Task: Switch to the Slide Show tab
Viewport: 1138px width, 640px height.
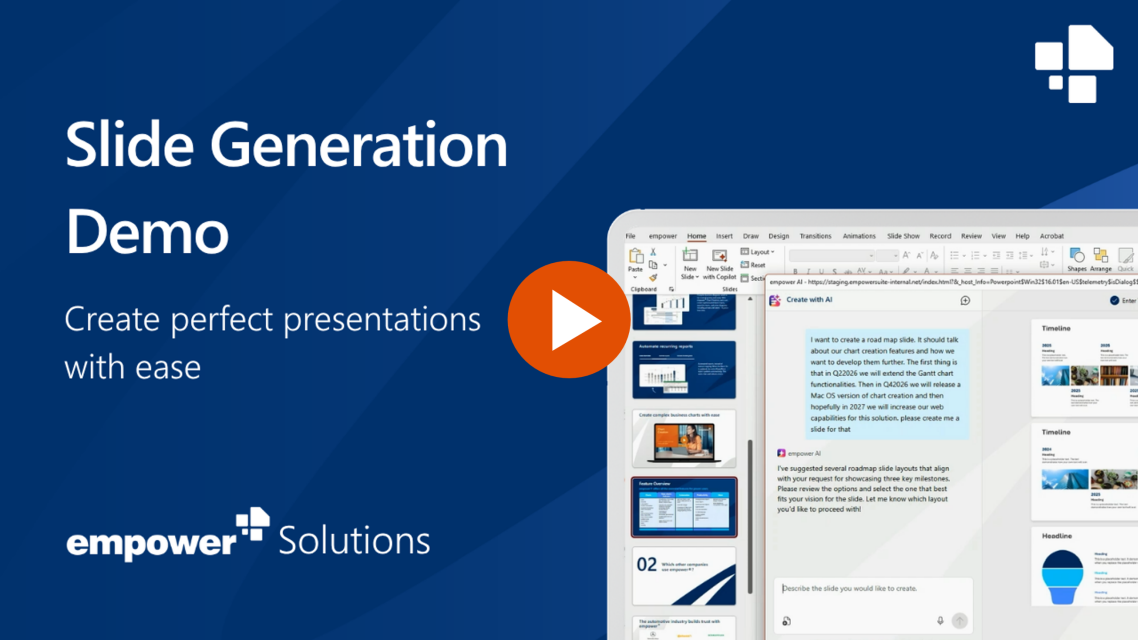Action: [903, 236]
